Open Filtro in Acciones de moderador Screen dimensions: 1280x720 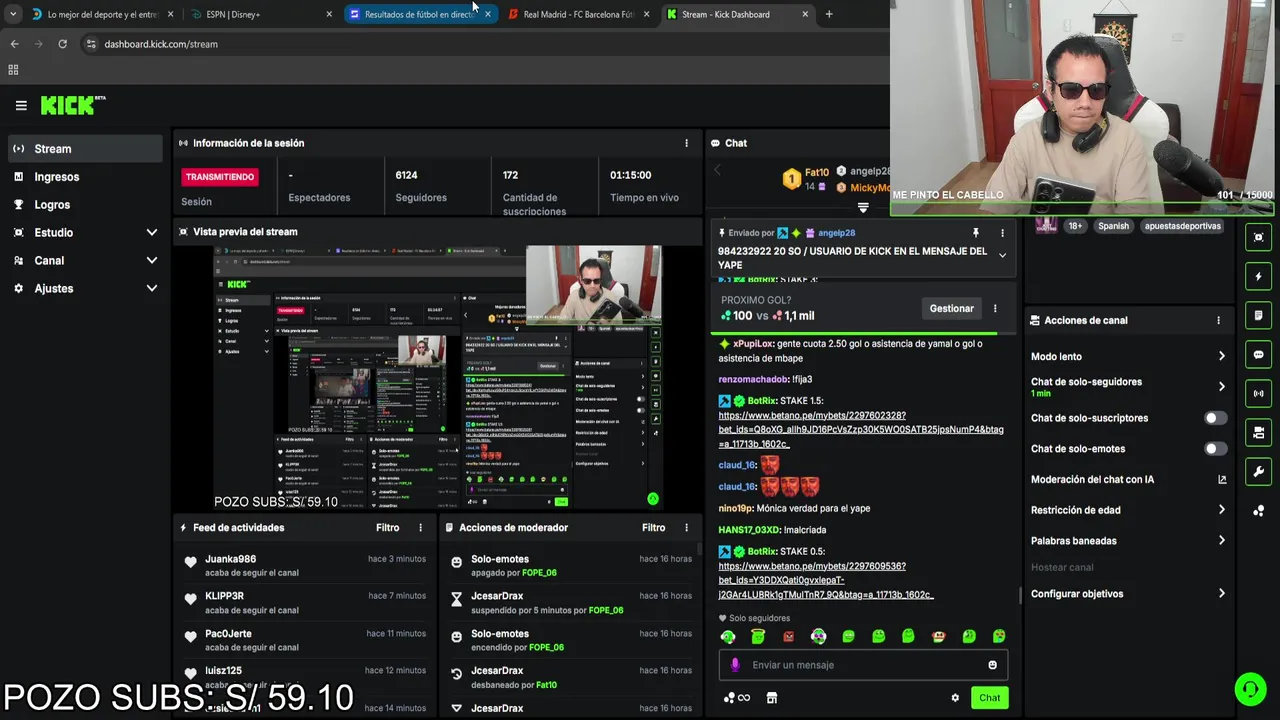tap(653, 528)
